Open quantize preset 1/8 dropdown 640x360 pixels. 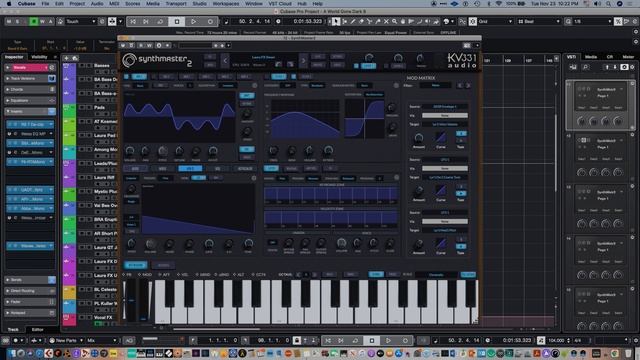(593, 21)
